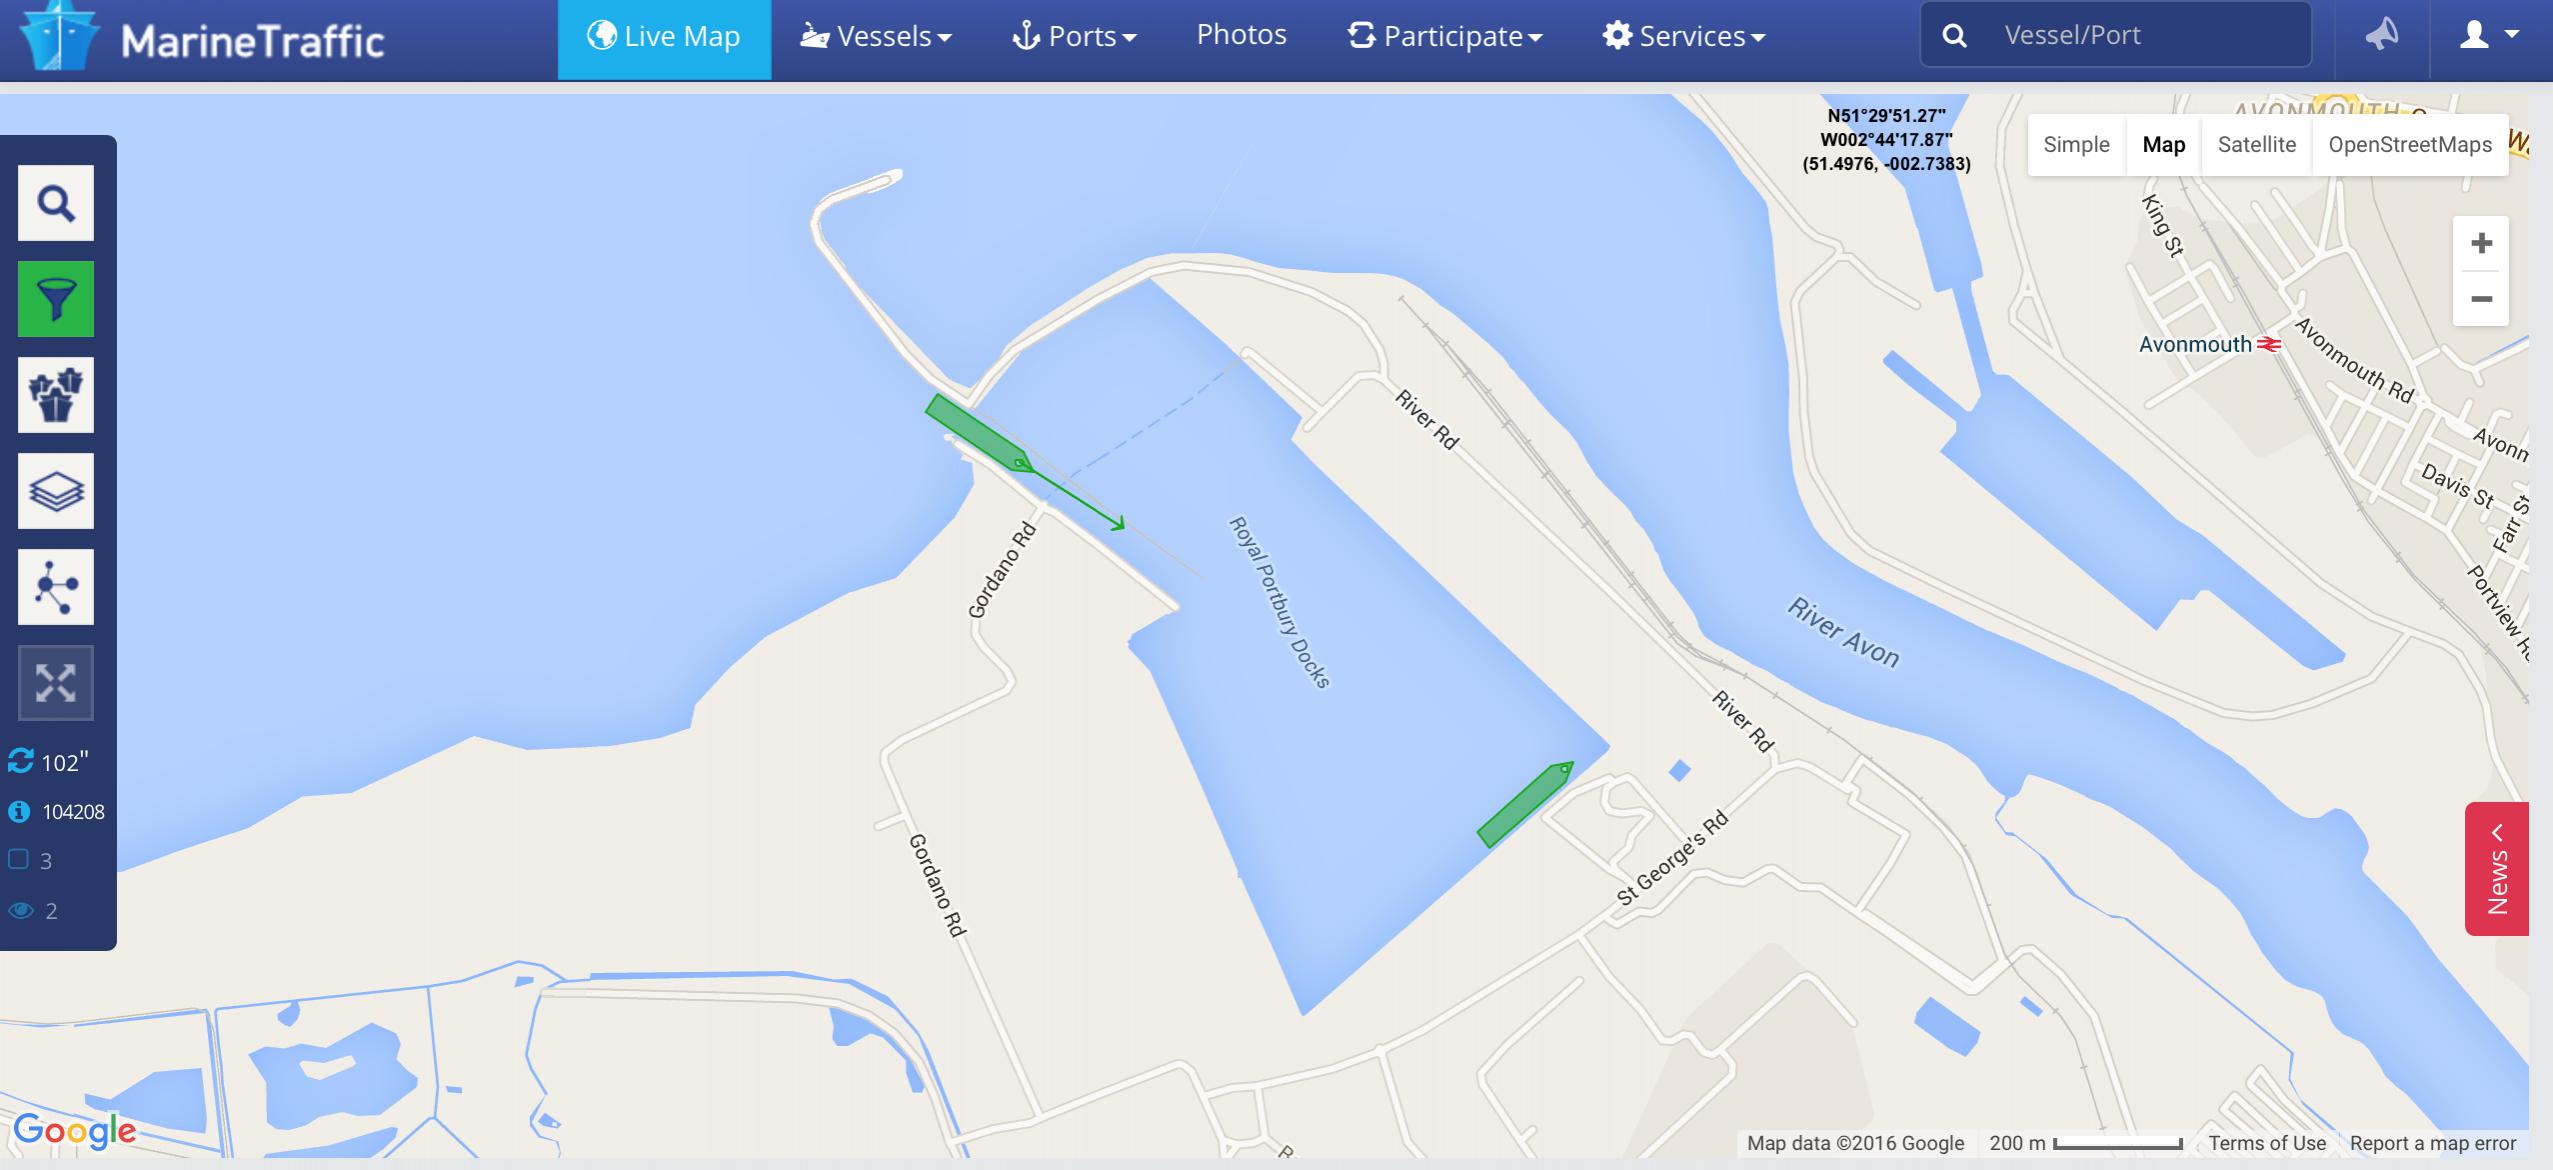The height and width of the screenshot is (1170, 2553).
Task: Click the megaphone notifications icon
Action: [x=2382, y=35]
